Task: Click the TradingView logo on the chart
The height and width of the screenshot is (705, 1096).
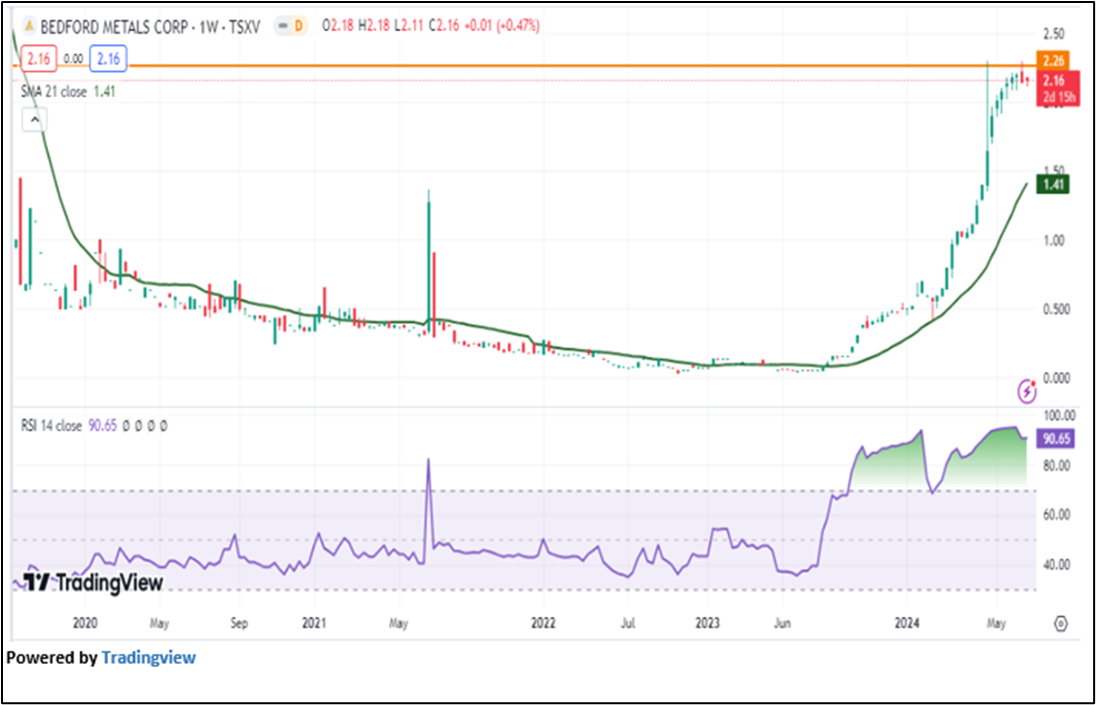Action: [x=93, y=582]
